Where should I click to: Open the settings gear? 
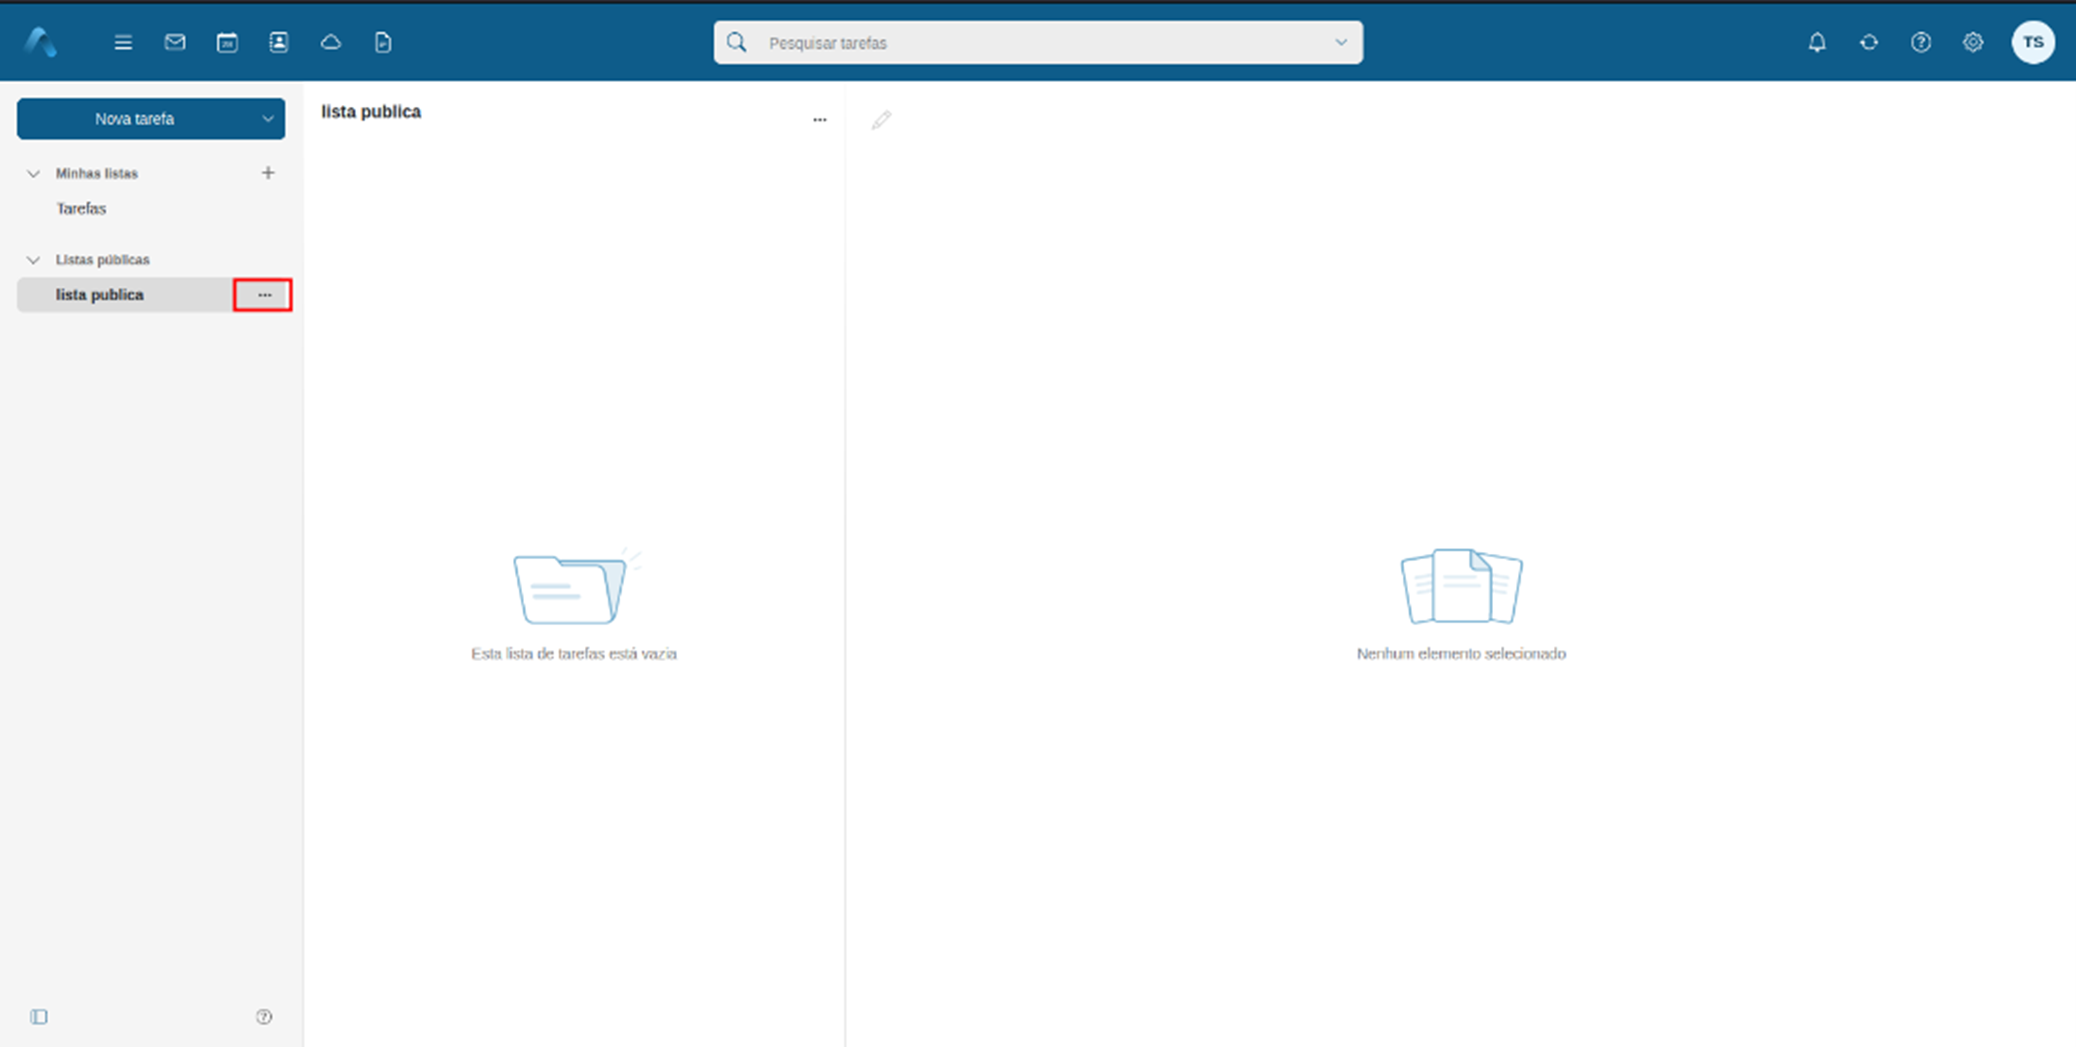pyautogui.click(x=1973, y=42)
